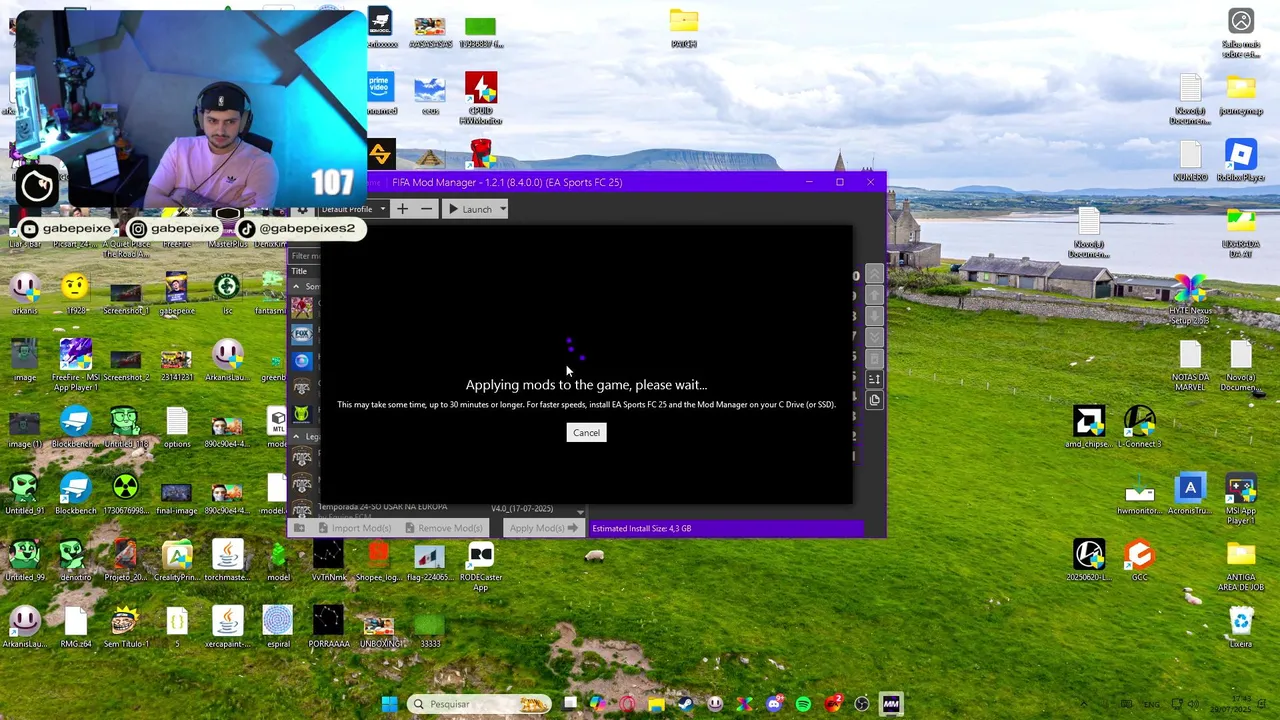Image resolution: width=1280 pixels, height=720 pixels.
Task: Open the MSI App Player 1 desktop icon
Action: tap(1241, 498)
